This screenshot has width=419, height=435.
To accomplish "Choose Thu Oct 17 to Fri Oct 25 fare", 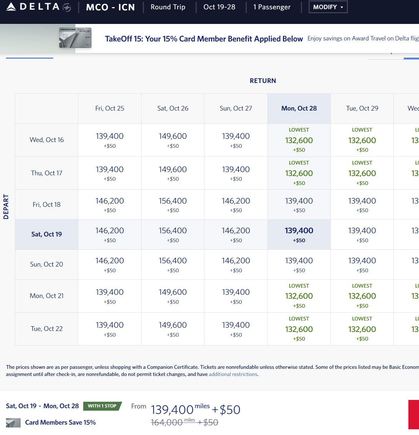I will click(110, 173).
